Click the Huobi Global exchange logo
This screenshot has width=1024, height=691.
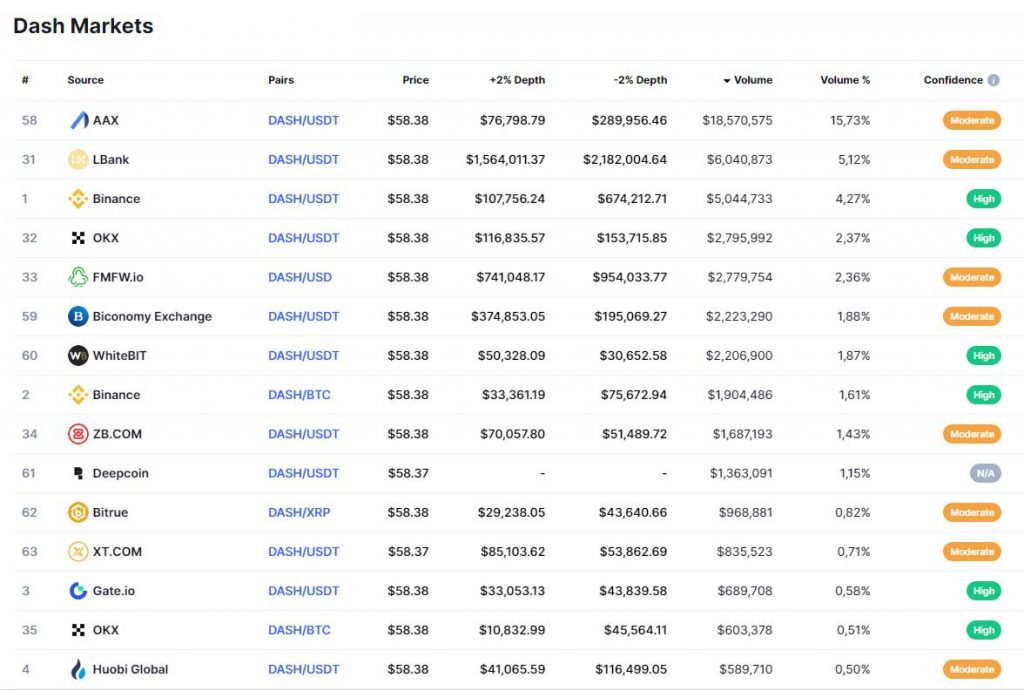pyautogui.click(x=78, y=669)
